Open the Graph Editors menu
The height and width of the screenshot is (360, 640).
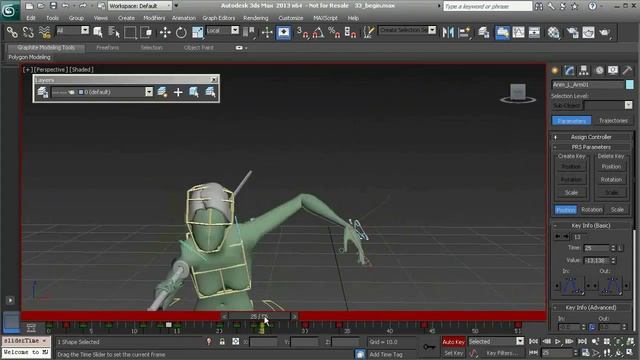219,18
